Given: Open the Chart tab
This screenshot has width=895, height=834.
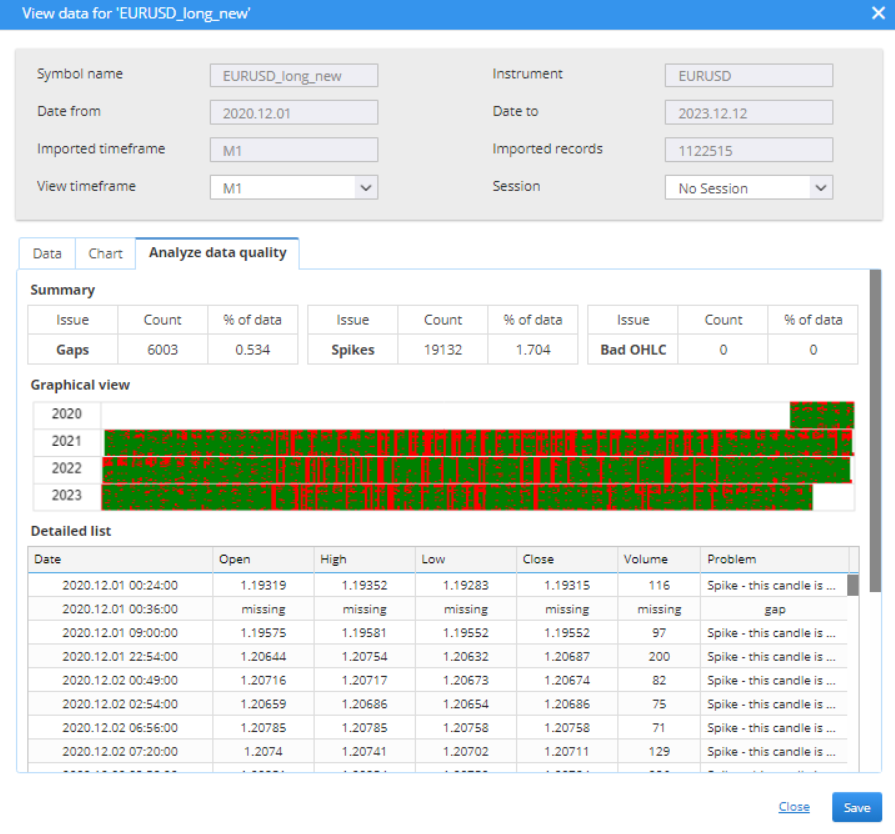Looking at the screenshot, I should coord(105,254).
